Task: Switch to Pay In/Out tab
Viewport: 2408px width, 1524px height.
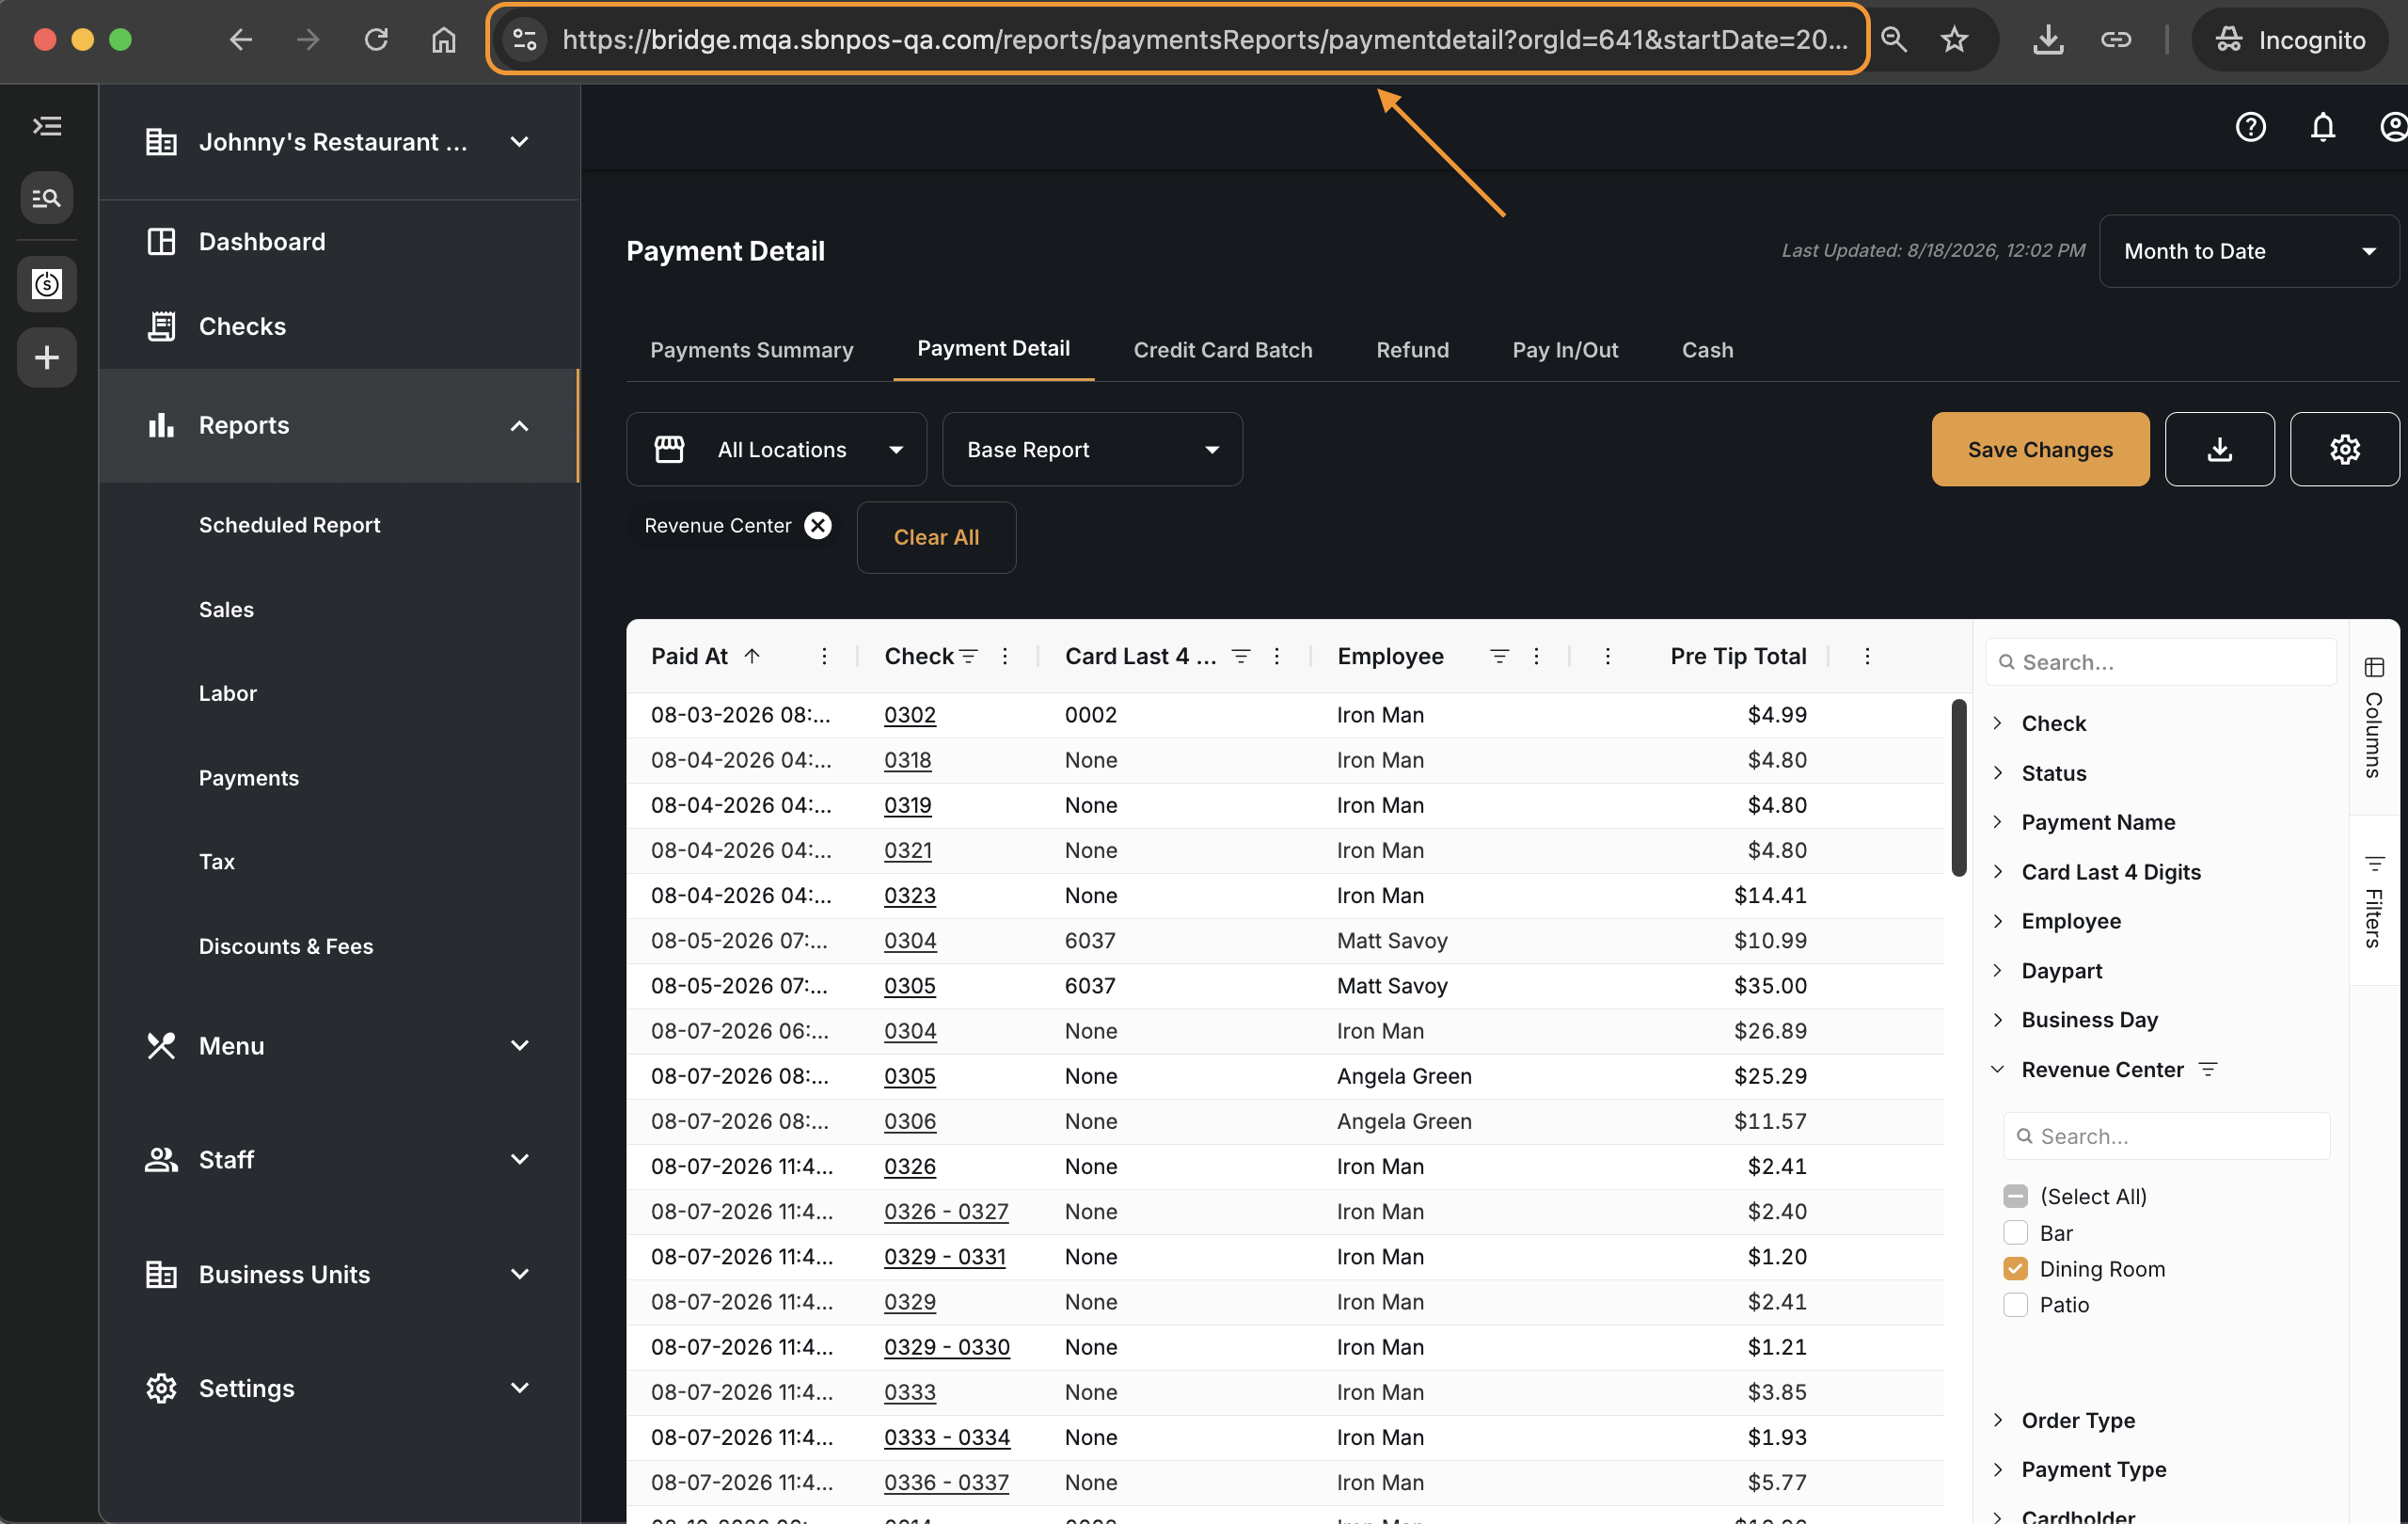Action: point(1565,350)
